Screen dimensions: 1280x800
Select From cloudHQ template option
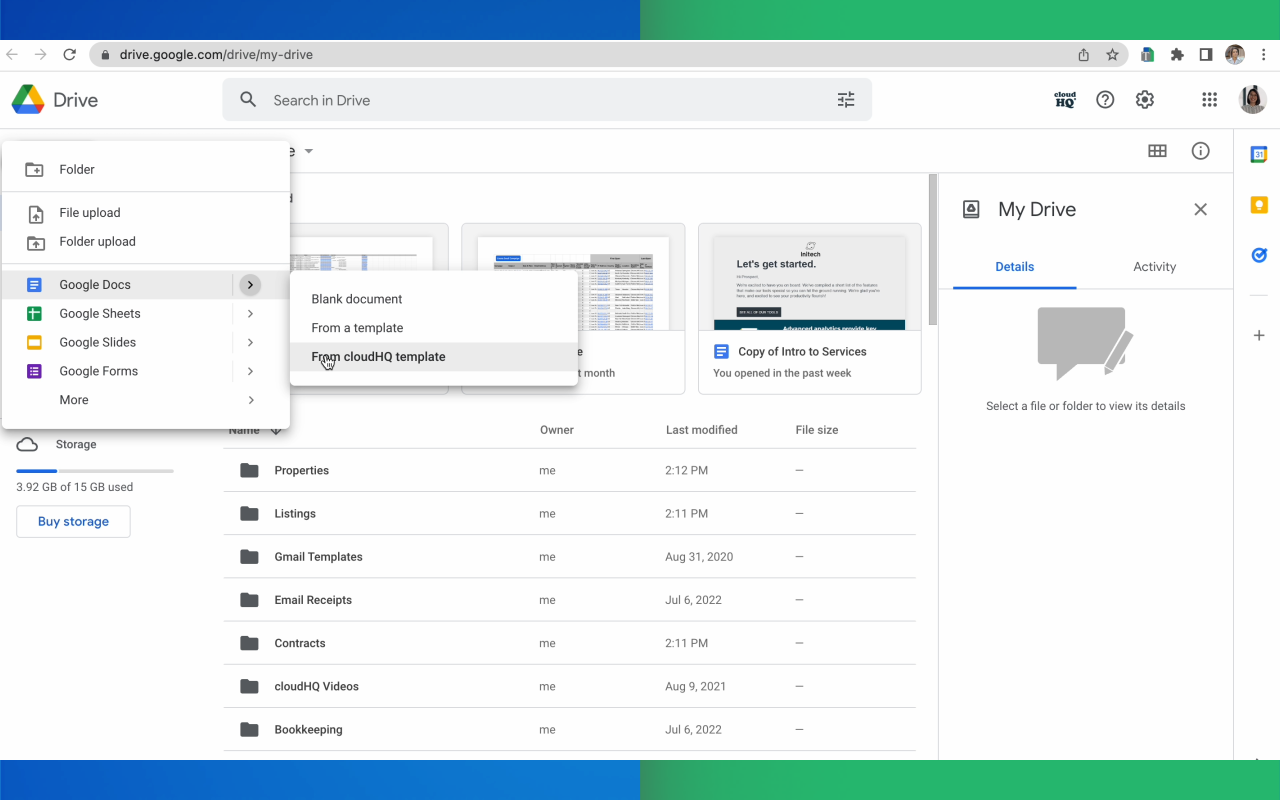[x=378, y=356]
